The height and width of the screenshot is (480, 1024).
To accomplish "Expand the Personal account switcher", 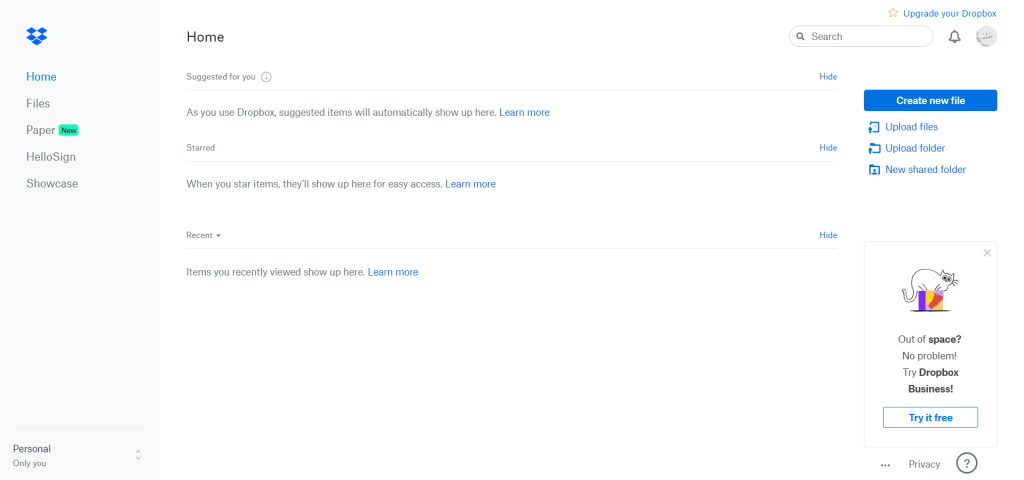I will tap(138, 455).
